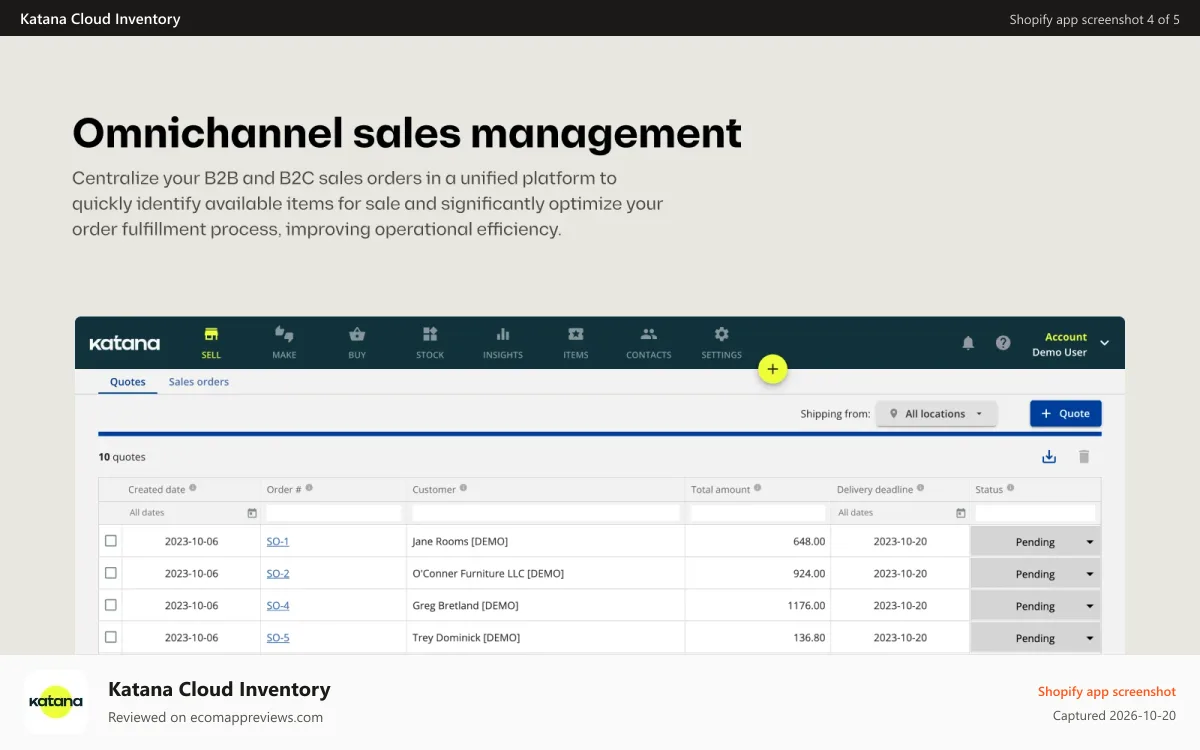Click the Order # filter field
The image size is (1200, 750).
click(334, 513)
